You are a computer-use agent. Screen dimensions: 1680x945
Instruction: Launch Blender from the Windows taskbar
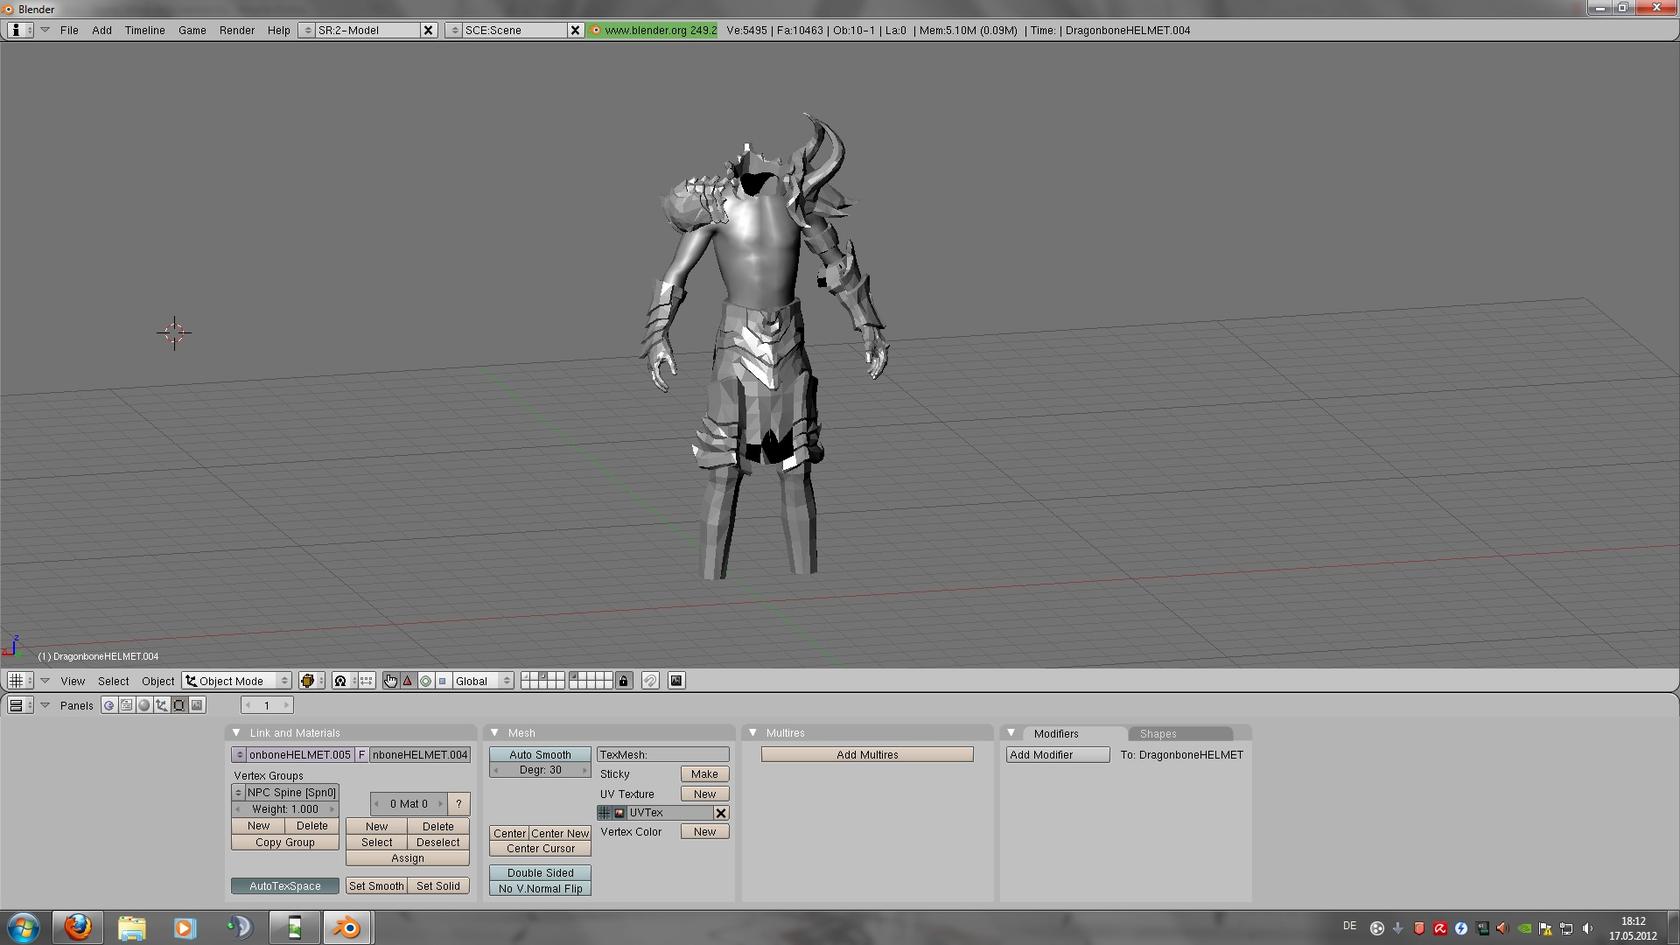[347, 927]
